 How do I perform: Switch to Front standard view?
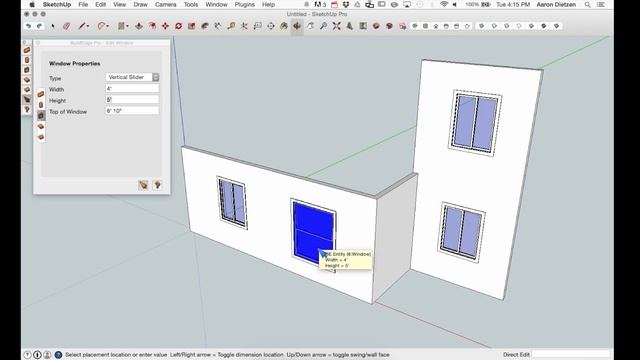(x=436, y=26)
